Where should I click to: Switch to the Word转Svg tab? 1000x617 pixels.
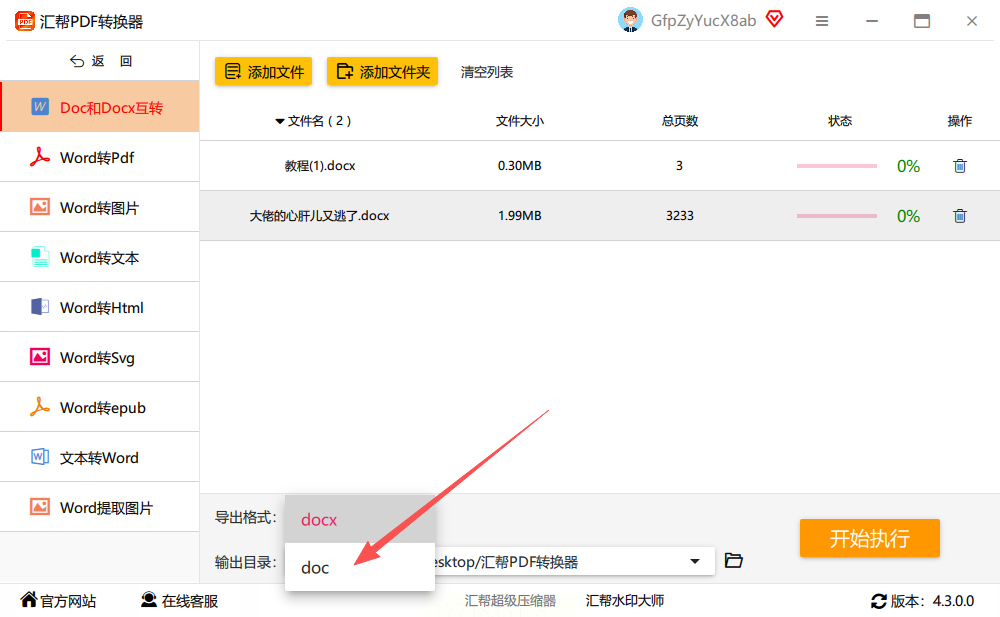coord(99,357)
